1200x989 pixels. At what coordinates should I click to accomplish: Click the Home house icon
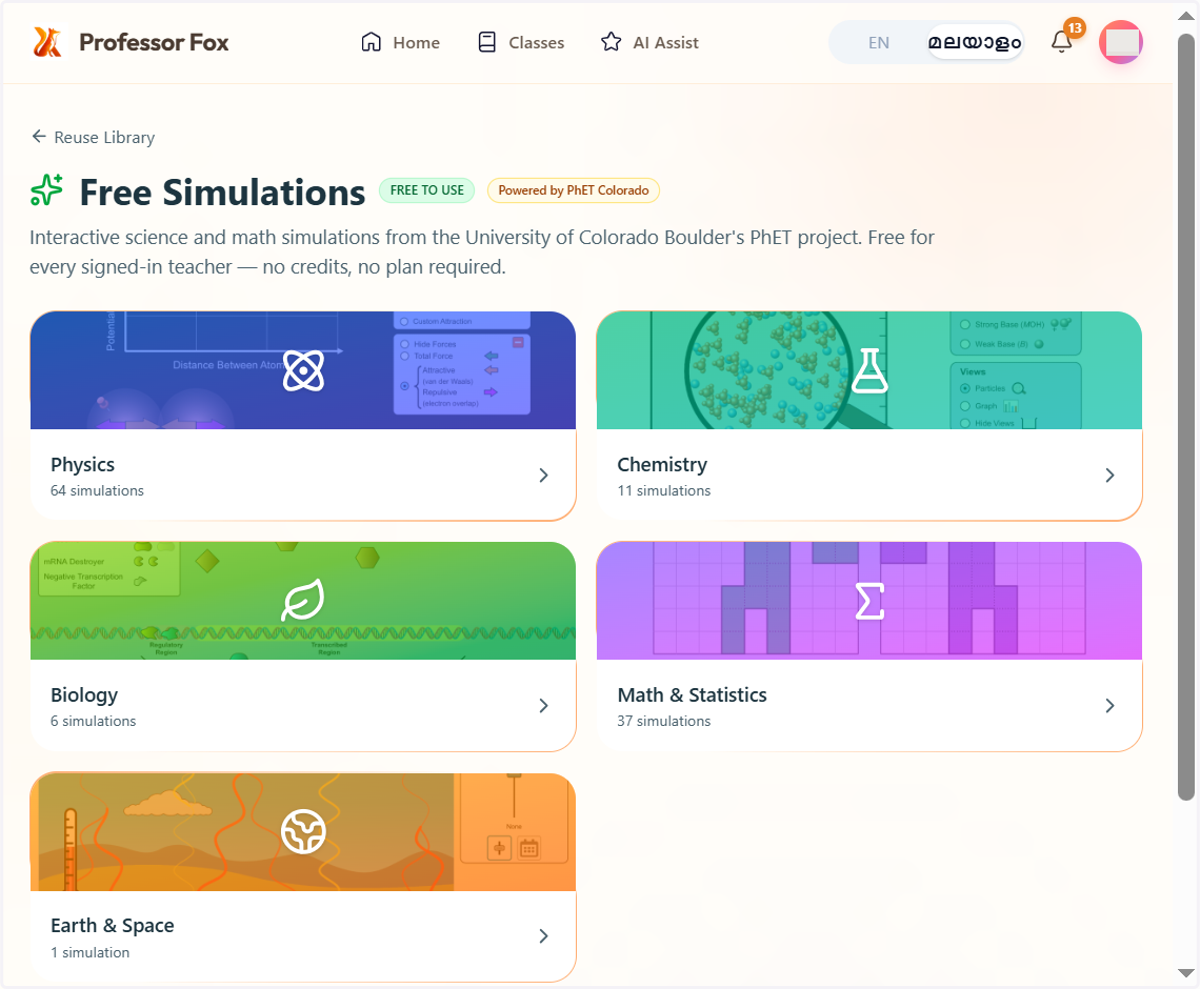tap(372, 42)
